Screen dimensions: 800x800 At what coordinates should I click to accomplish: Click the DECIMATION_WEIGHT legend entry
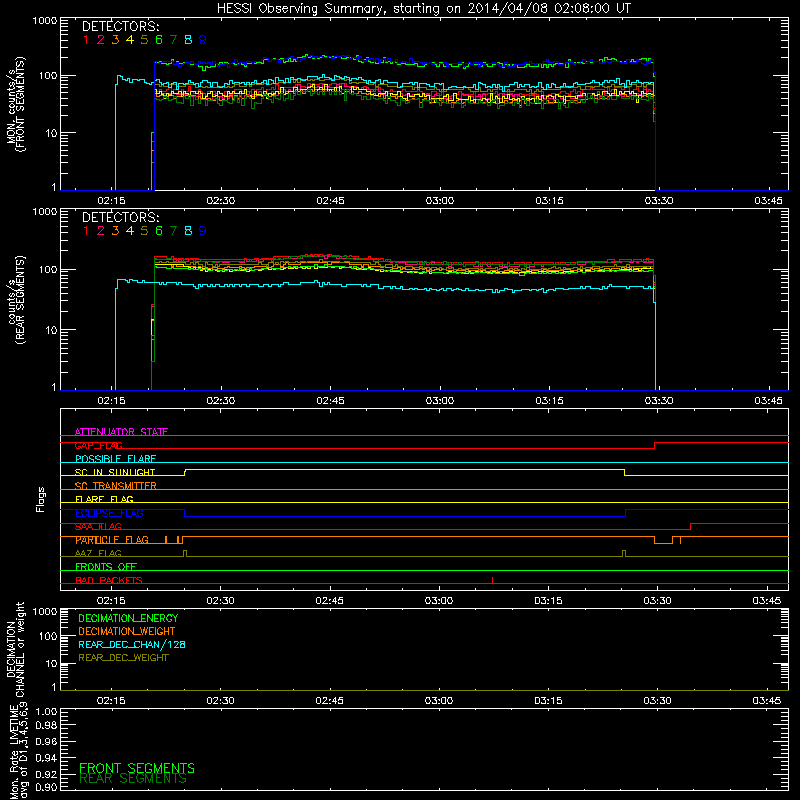coord(127,632)
